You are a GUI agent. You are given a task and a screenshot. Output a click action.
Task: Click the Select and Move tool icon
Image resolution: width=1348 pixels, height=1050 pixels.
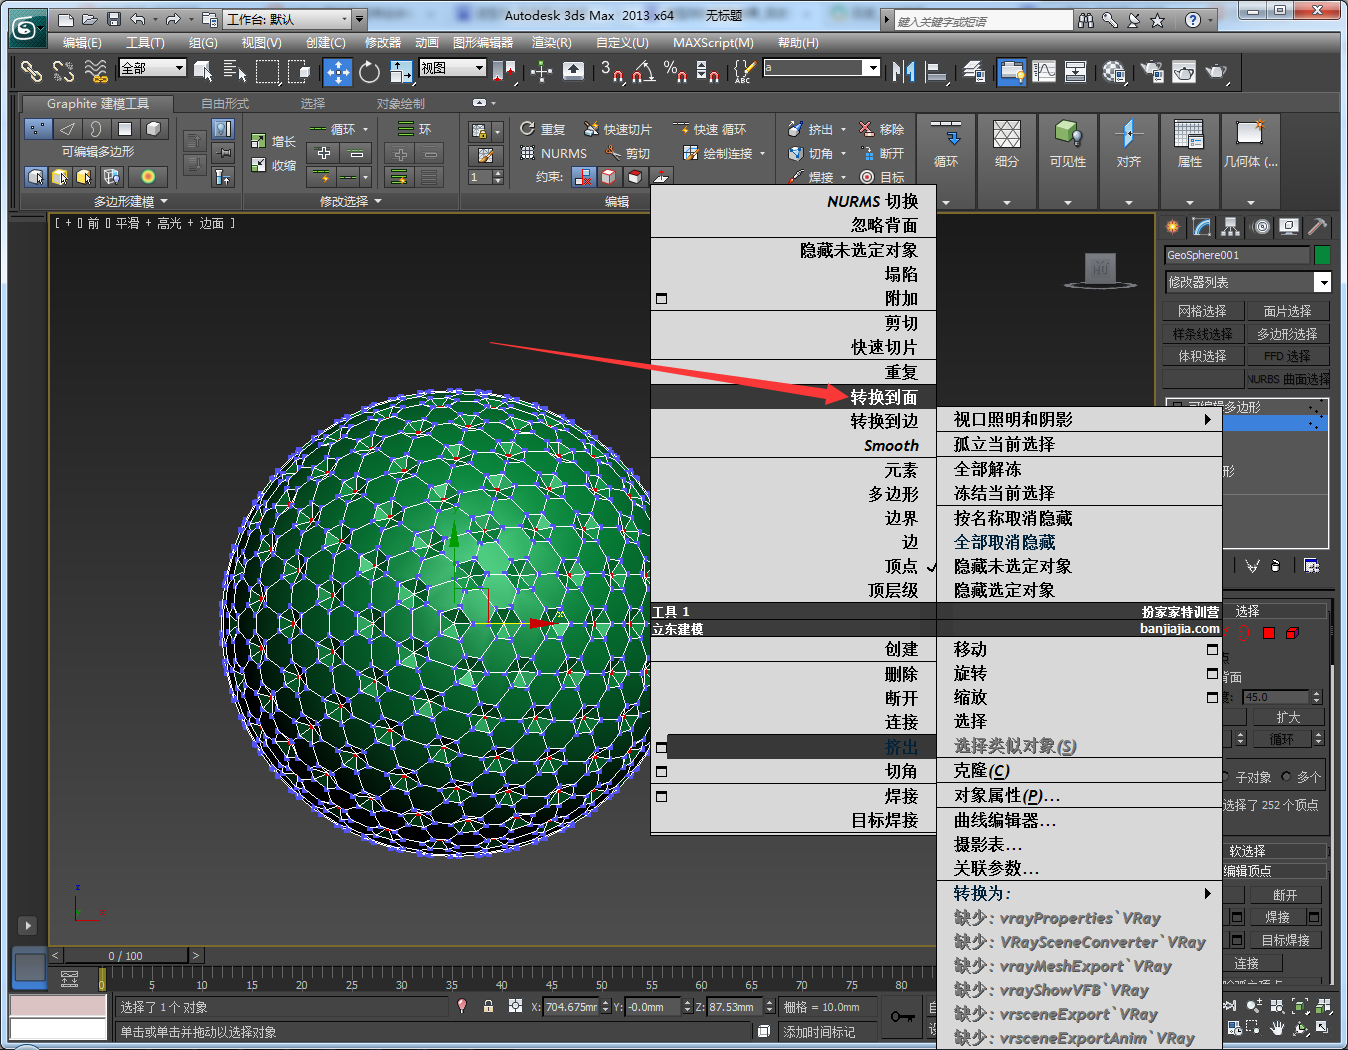[338, 72]
